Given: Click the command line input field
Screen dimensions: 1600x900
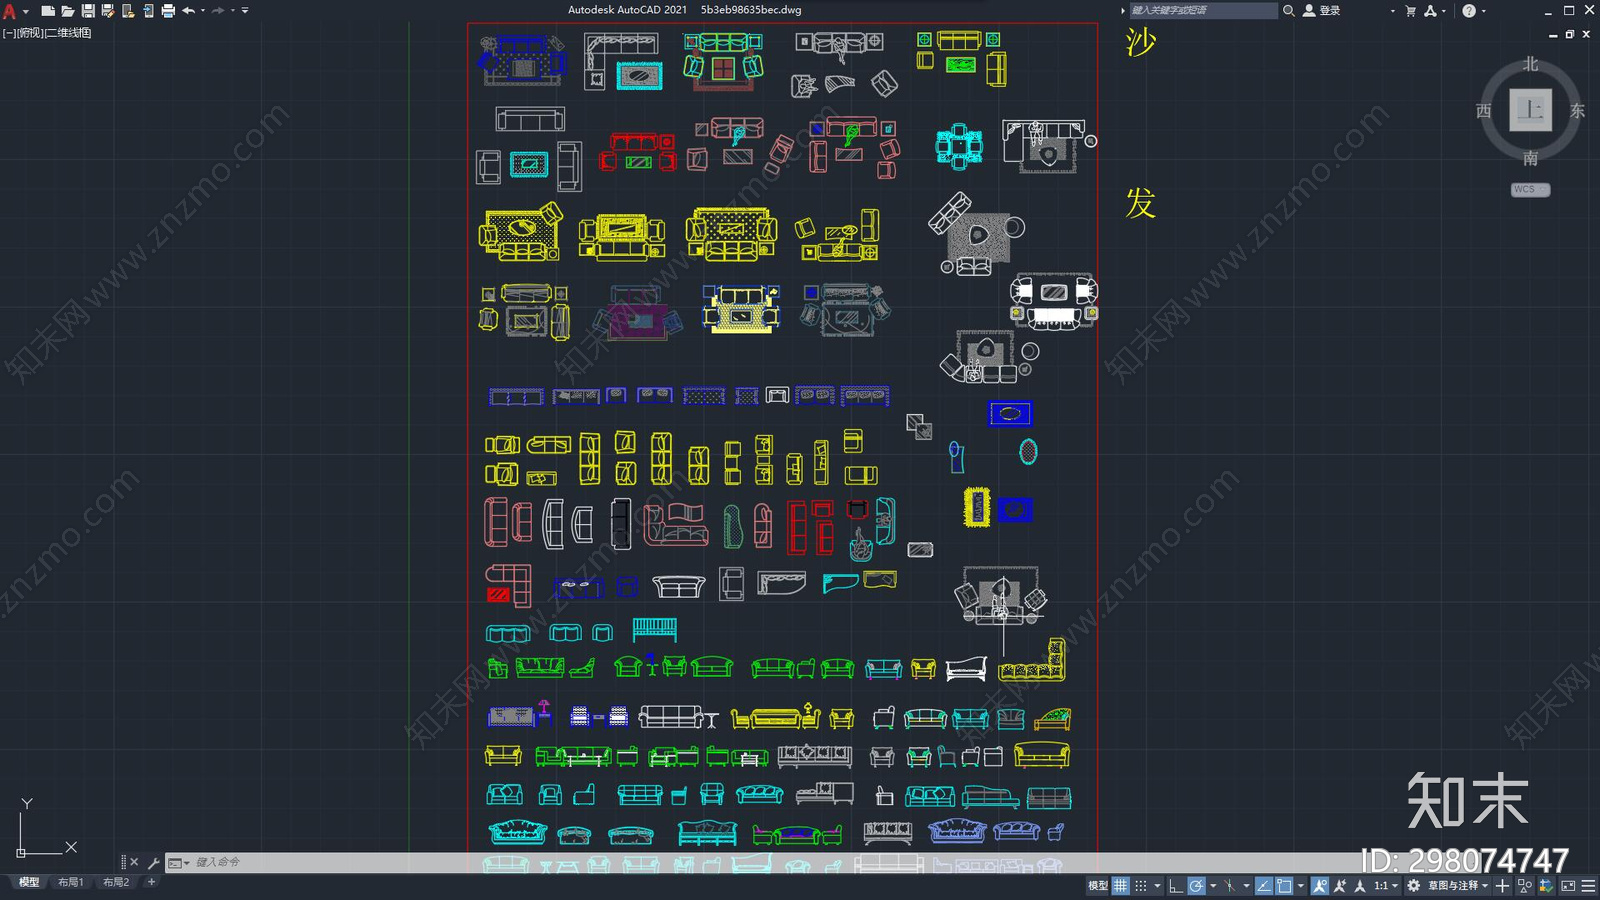Looking at the screenshot, I should (500, 862).
